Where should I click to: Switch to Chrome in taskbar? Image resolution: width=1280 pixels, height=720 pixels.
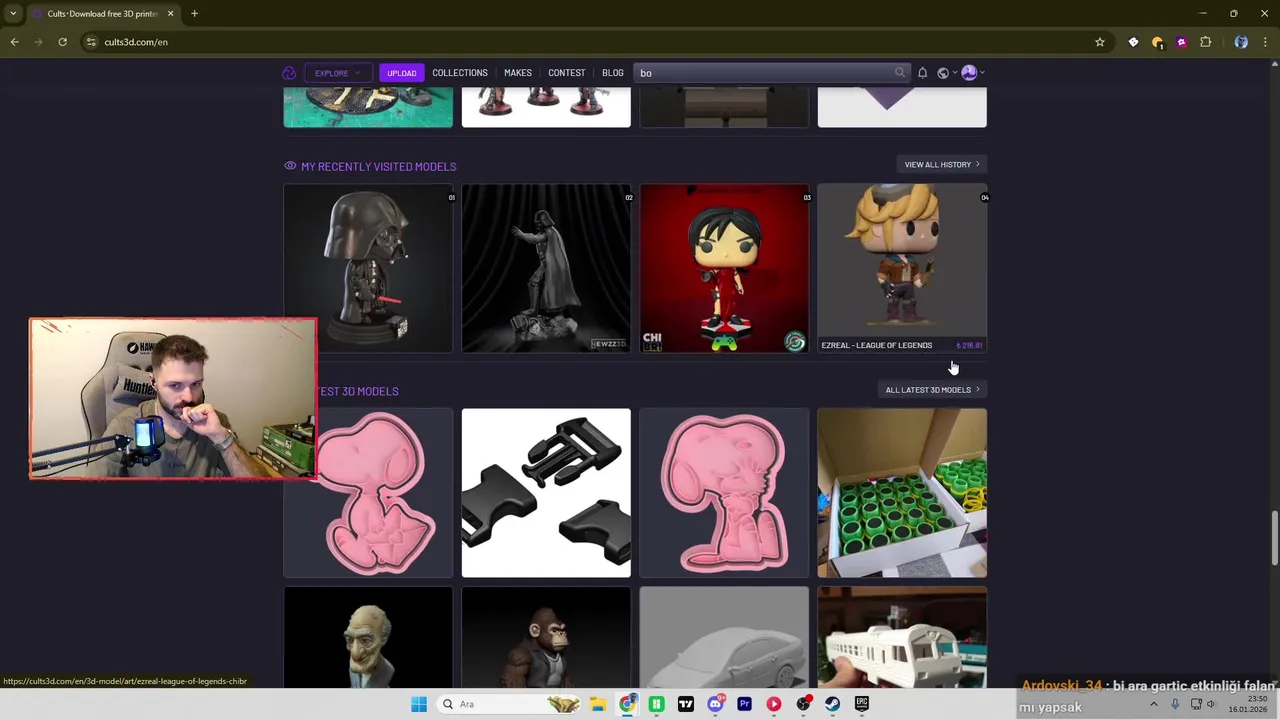tap(626, 704)
